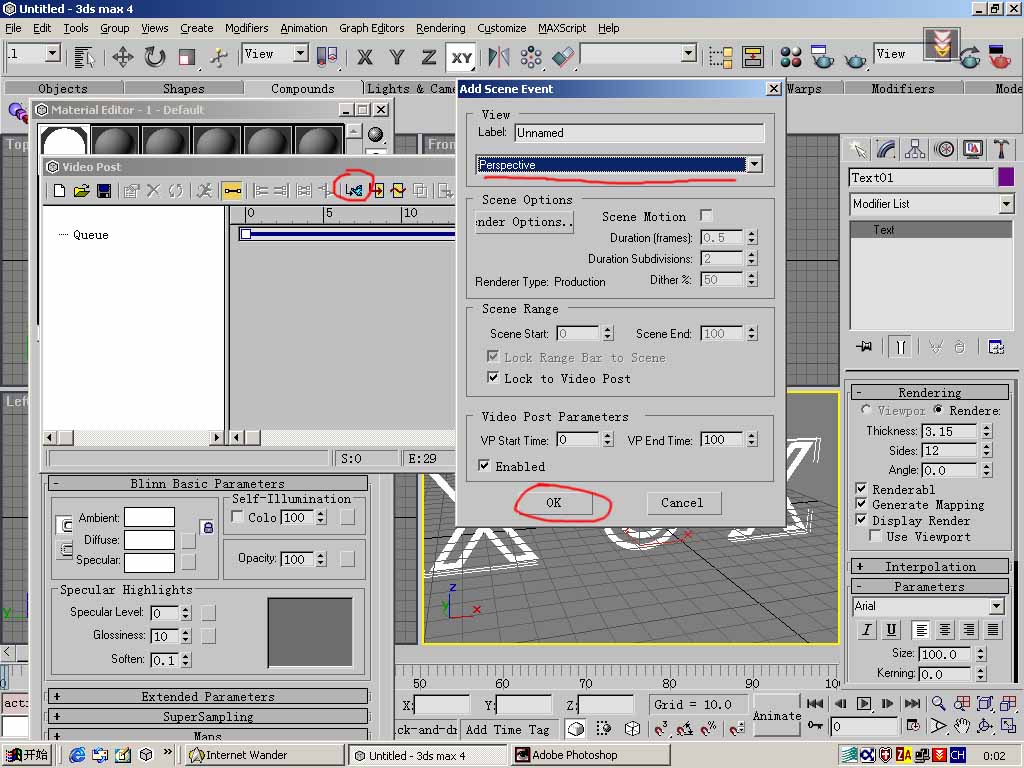Switch to the Shapes tab
Image resolution: width=1024 pixels, height=768 pixels.
183,89
